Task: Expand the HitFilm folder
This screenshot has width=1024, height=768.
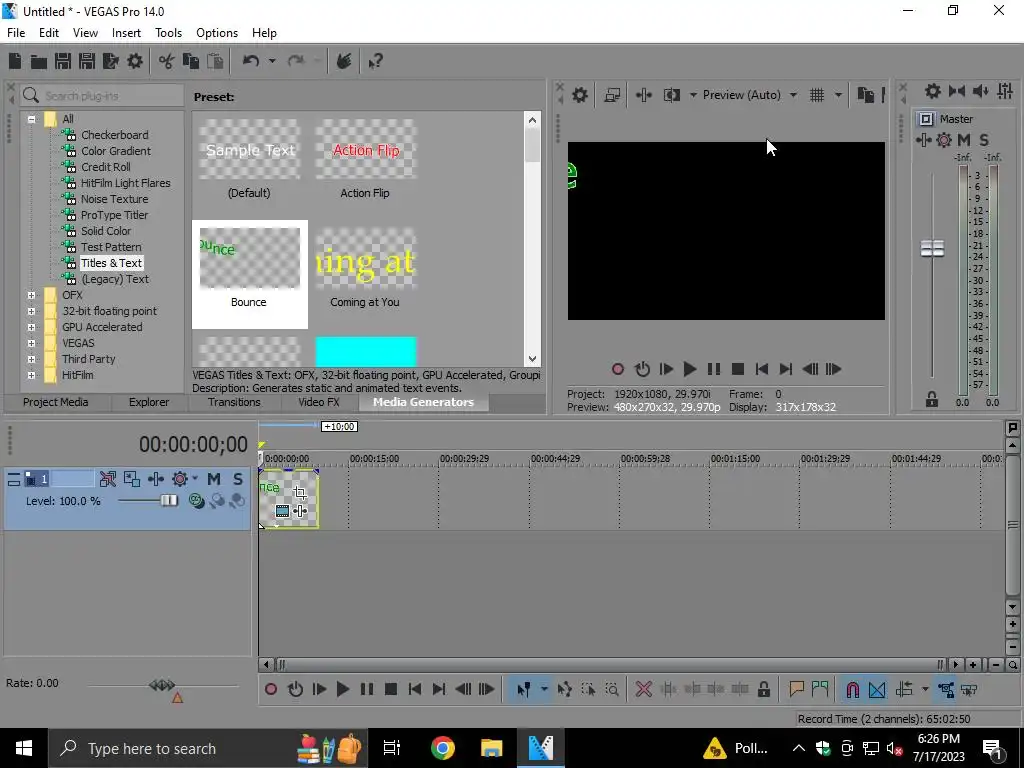Action: click(31, 376)
